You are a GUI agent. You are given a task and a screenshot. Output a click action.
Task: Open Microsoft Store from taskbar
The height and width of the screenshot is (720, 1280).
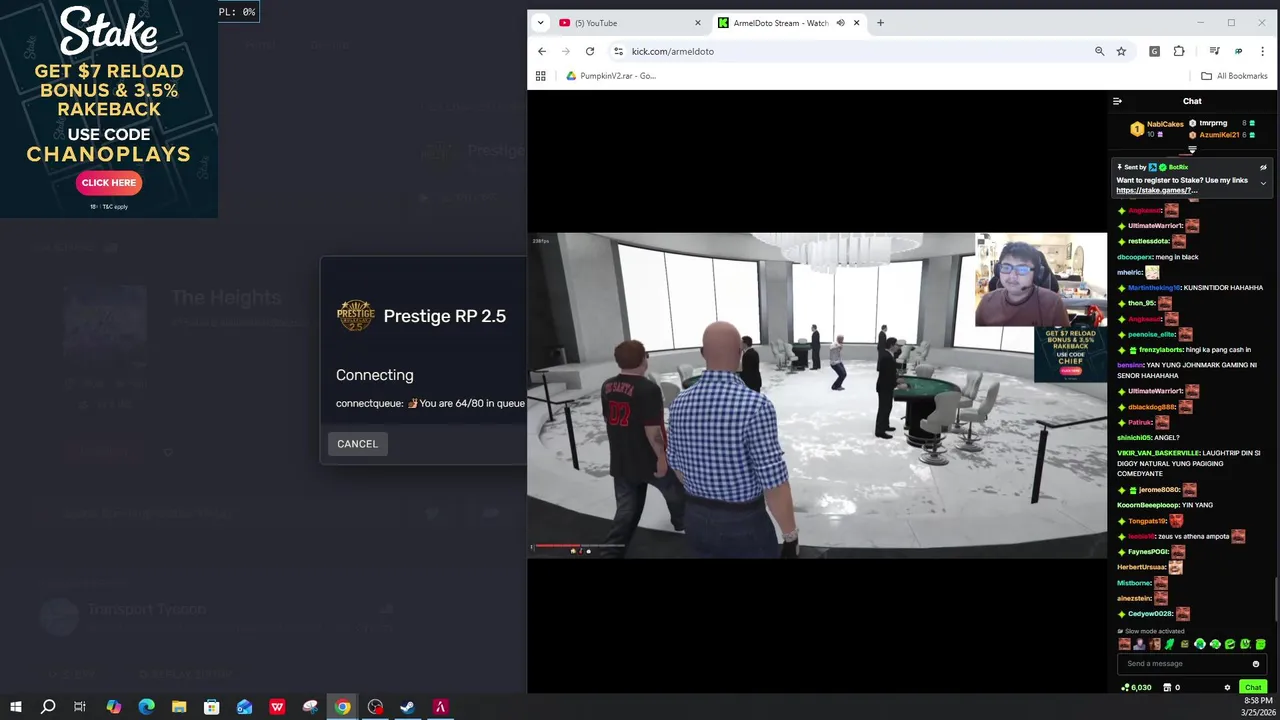tap(212, 707)
